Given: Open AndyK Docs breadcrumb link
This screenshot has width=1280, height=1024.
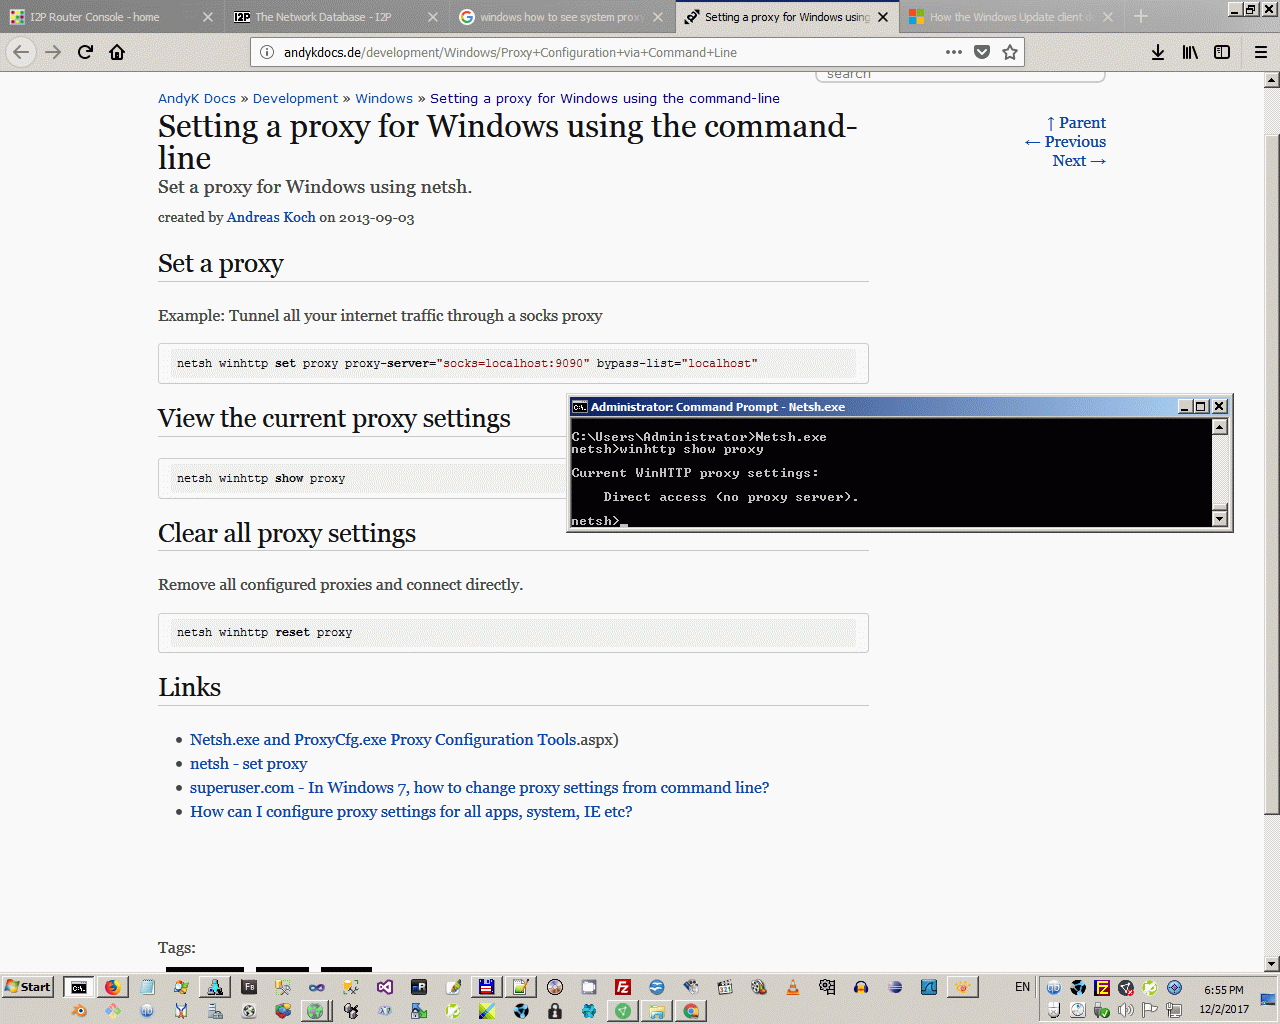Looking at the screenshot, I should (x=197, y=98).
